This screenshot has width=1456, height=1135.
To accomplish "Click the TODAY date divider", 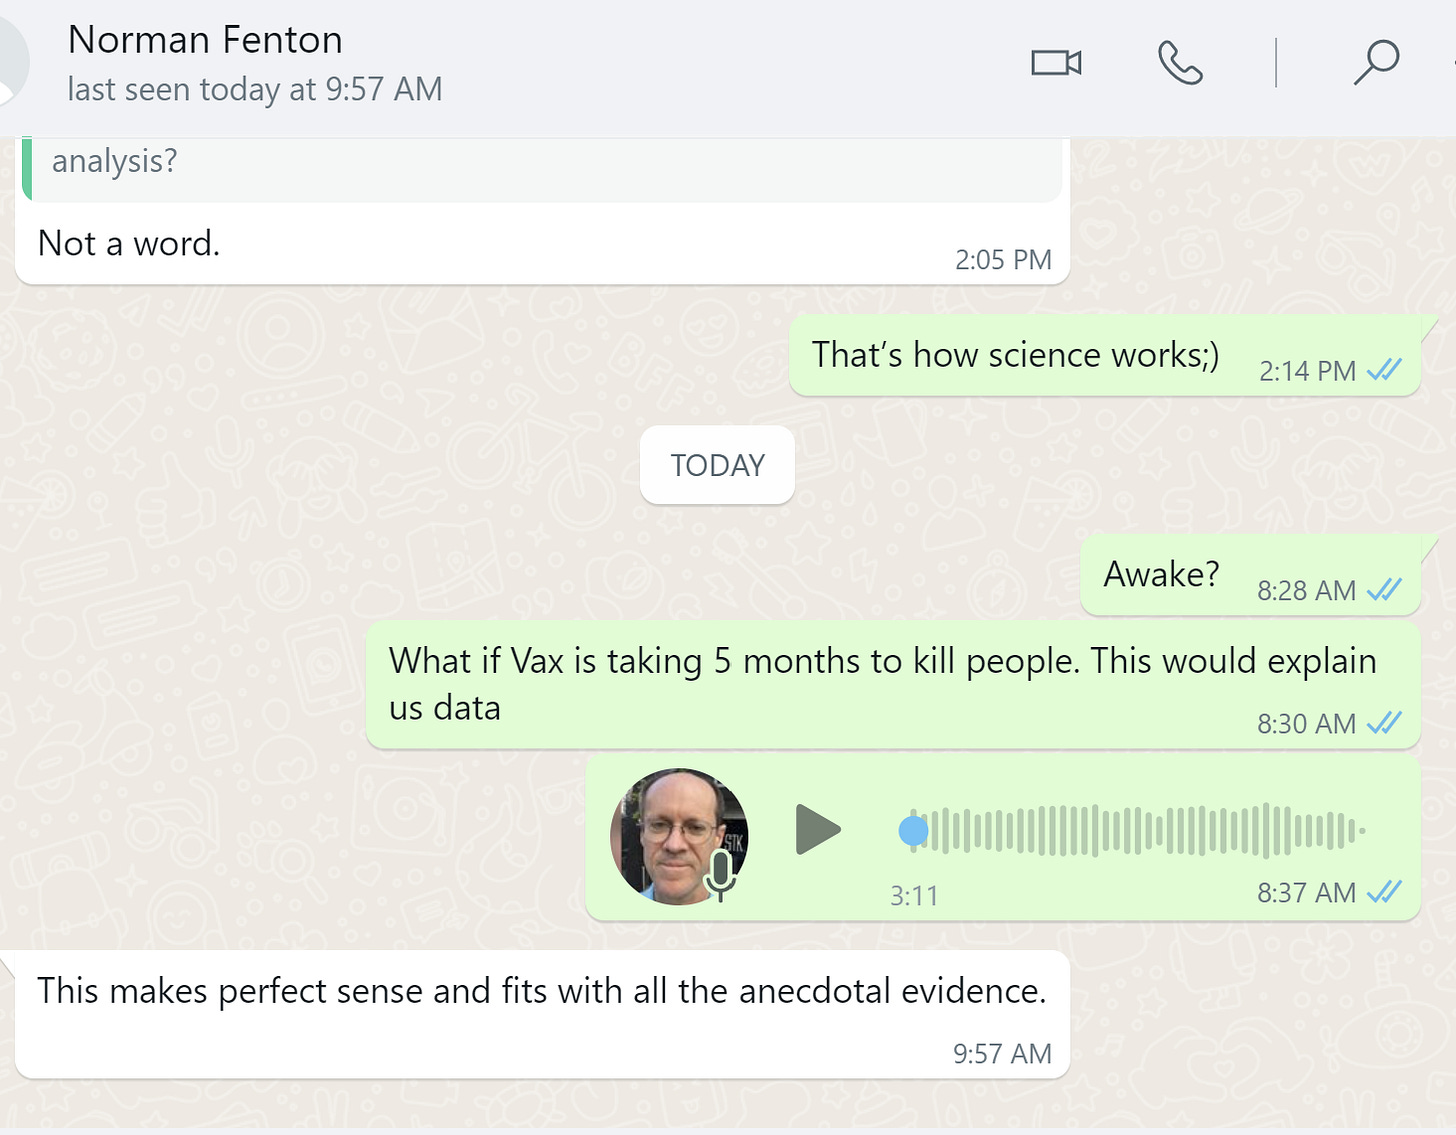I will (x=717, y=465).
